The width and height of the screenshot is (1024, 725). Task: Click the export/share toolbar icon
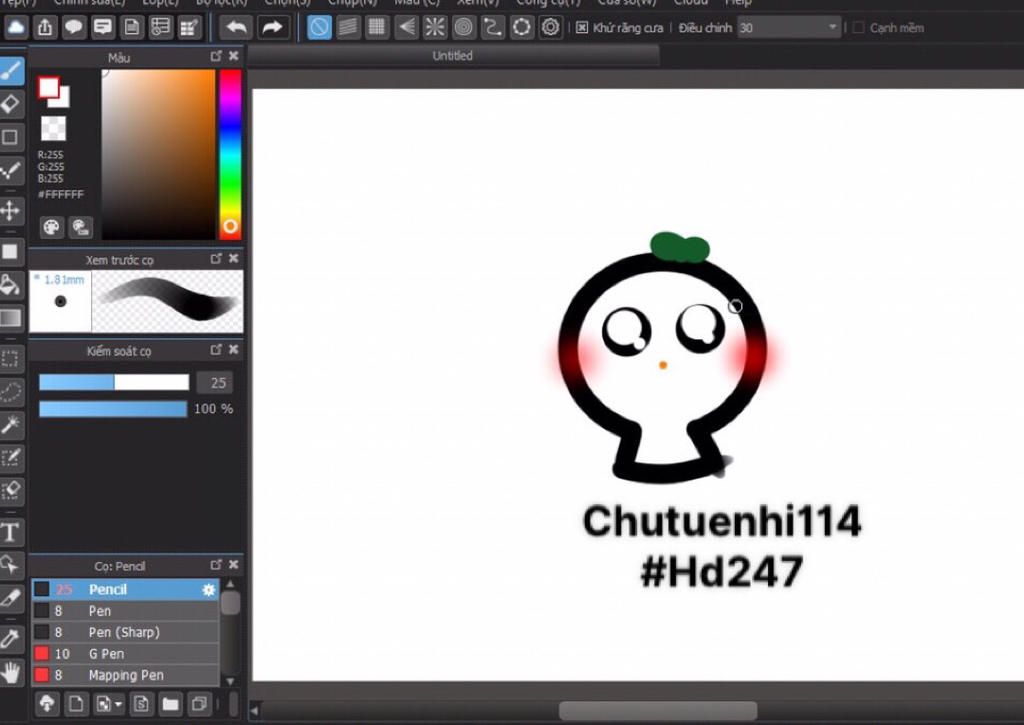(45, 27)
